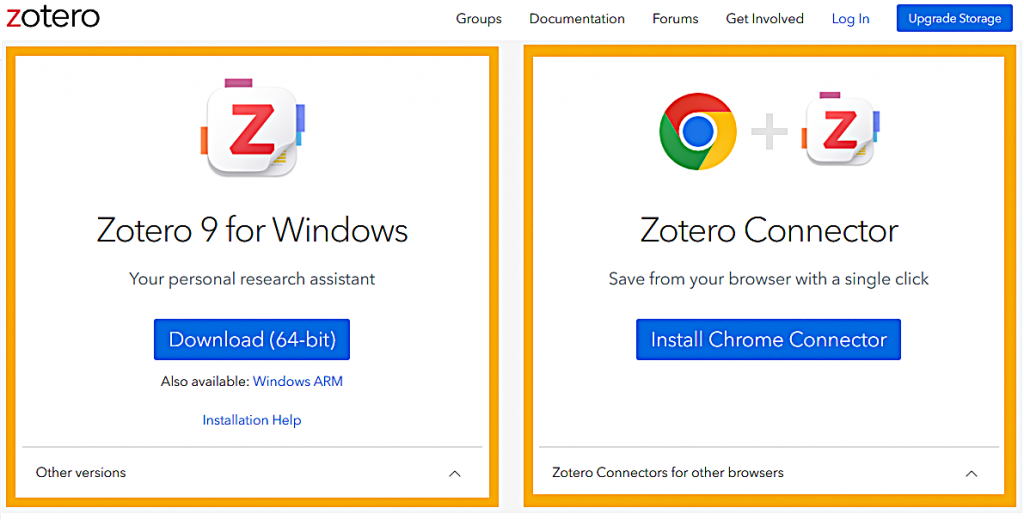Open the Installation Help link
Viewport: 1024px width, 520px height.
(x=252, y=420)
